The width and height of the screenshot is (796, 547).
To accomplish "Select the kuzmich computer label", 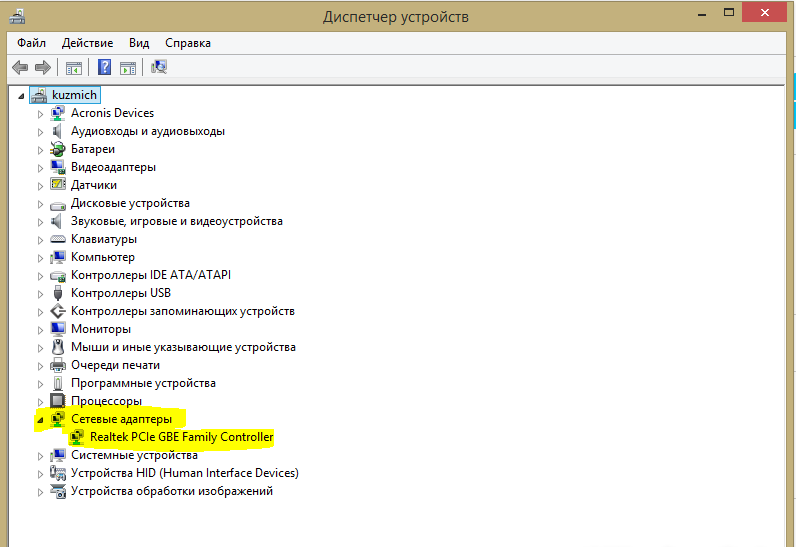I will coord(74,95).
